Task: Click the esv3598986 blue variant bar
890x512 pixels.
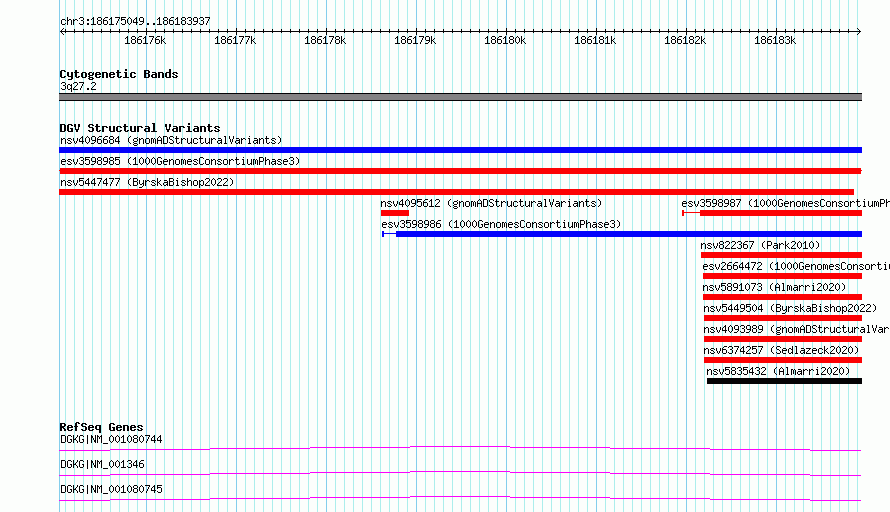Action: point(622,234)
